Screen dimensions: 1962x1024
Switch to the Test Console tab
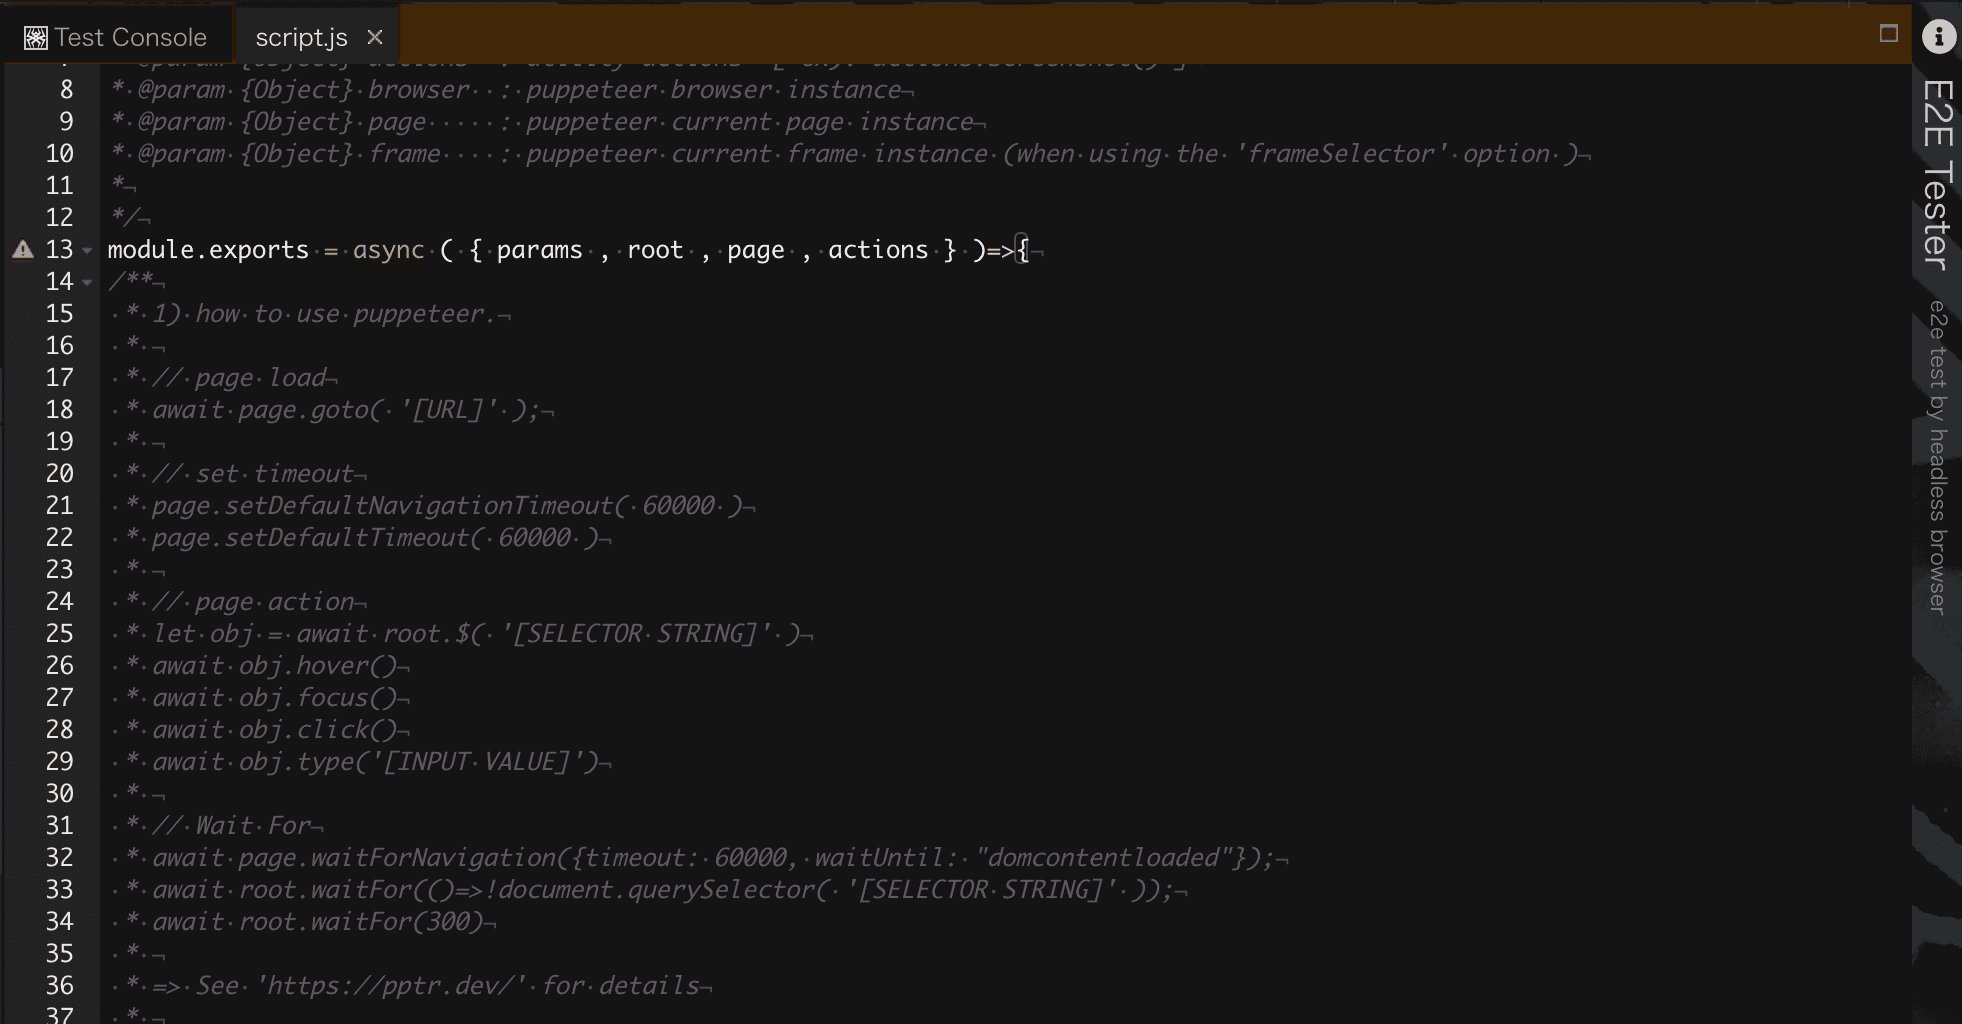[x=116, y=37]
